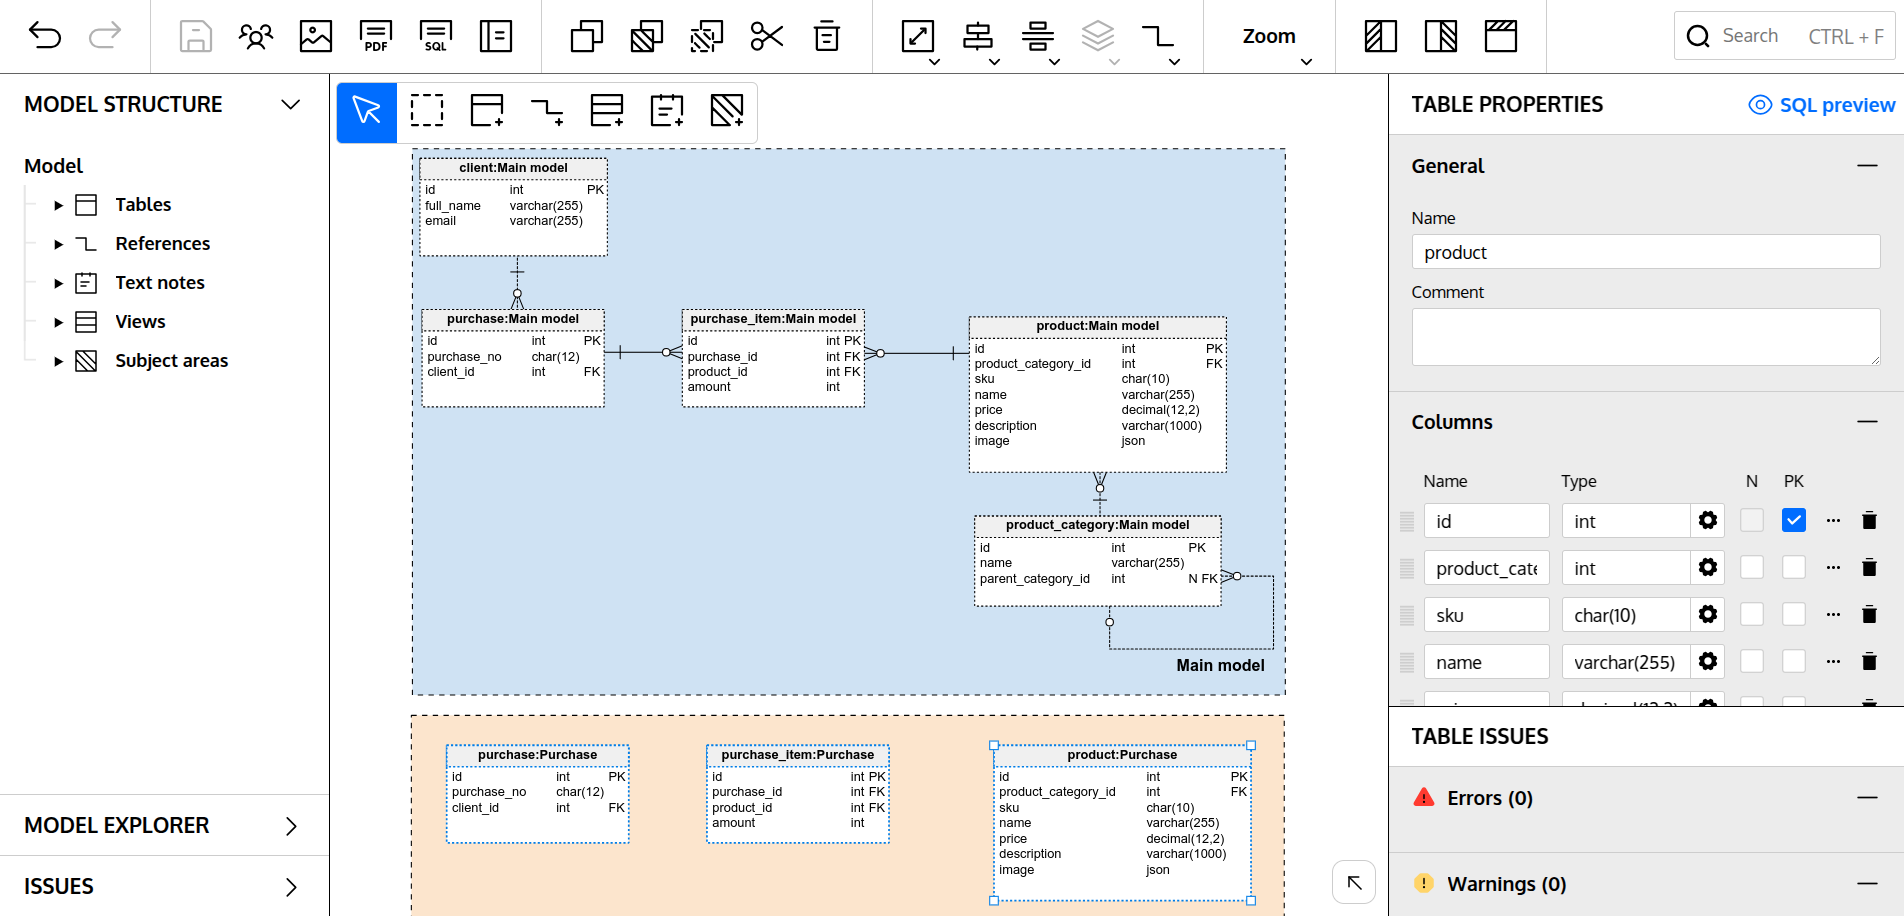The width and height of the screenshot is (1904, 916).
Task: Click the Delete trash icon in toolbar
Action: tap(827, 36)
